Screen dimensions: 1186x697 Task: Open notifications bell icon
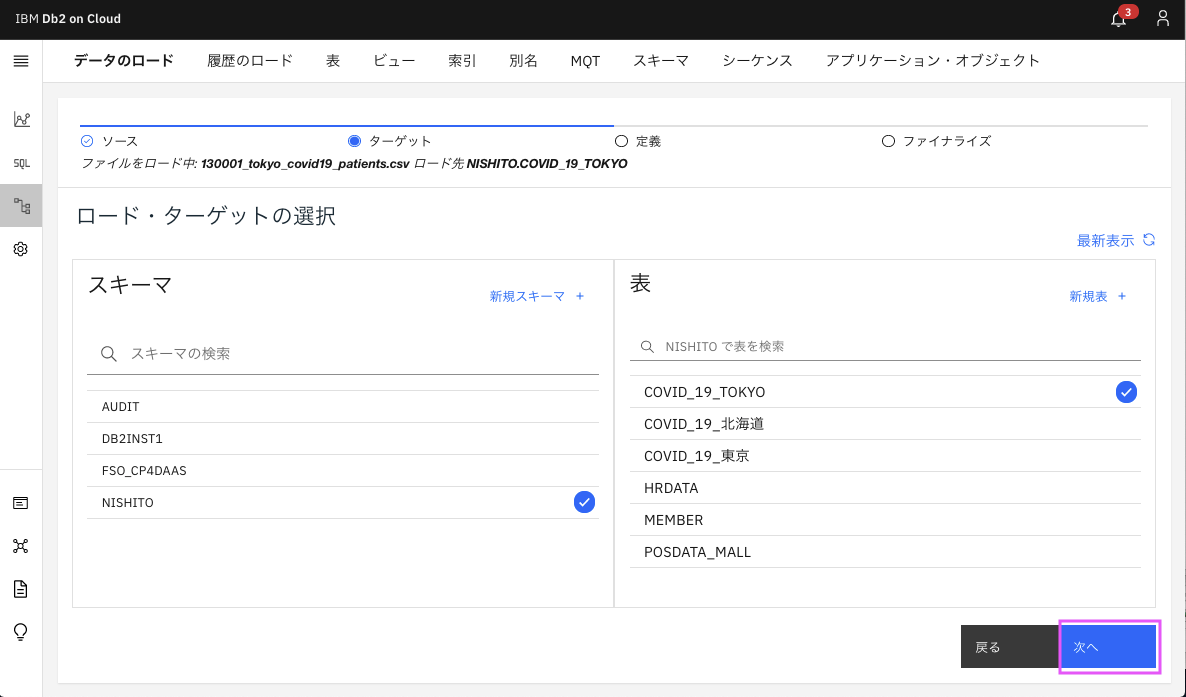coord(1119,20)
